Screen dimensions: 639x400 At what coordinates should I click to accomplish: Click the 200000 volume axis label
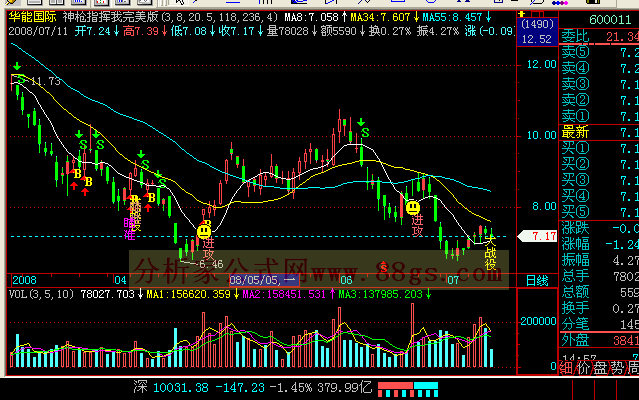(x=538, y=321)
